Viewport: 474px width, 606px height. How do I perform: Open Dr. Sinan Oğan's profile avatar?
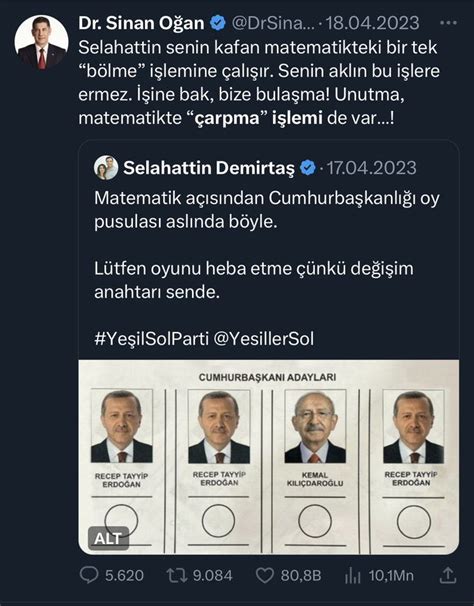coord(41,42)
